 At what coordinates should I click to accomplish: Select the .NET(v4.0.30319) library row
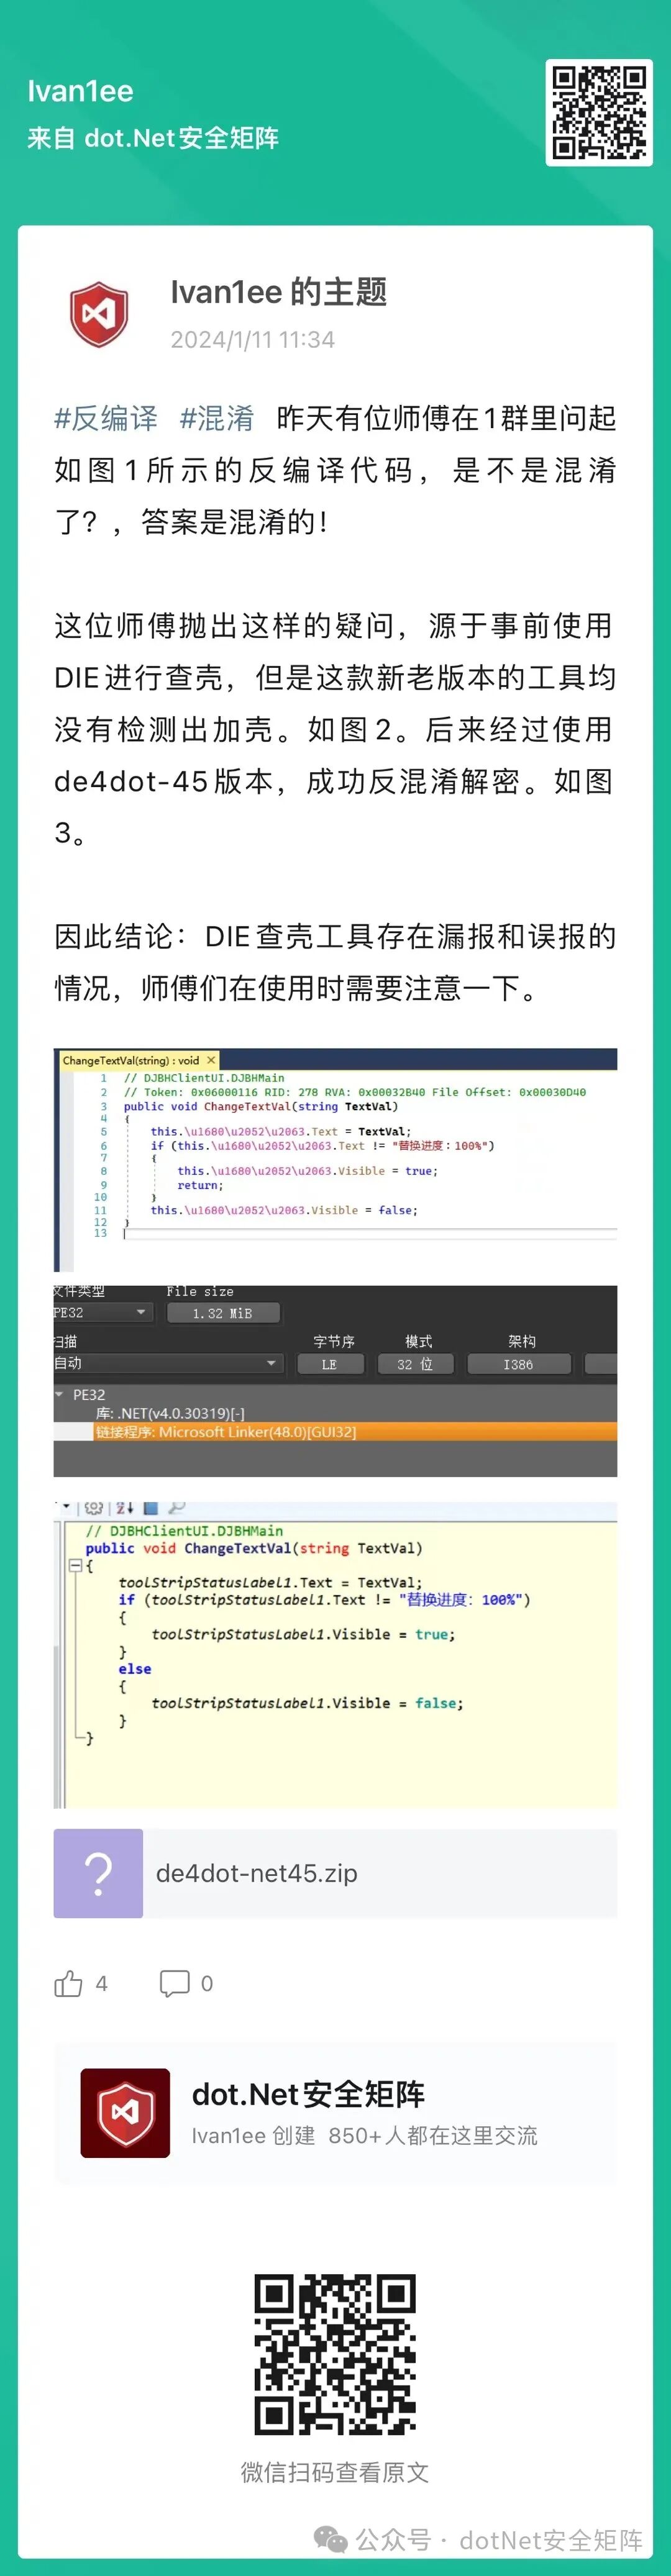[170, 1413]
